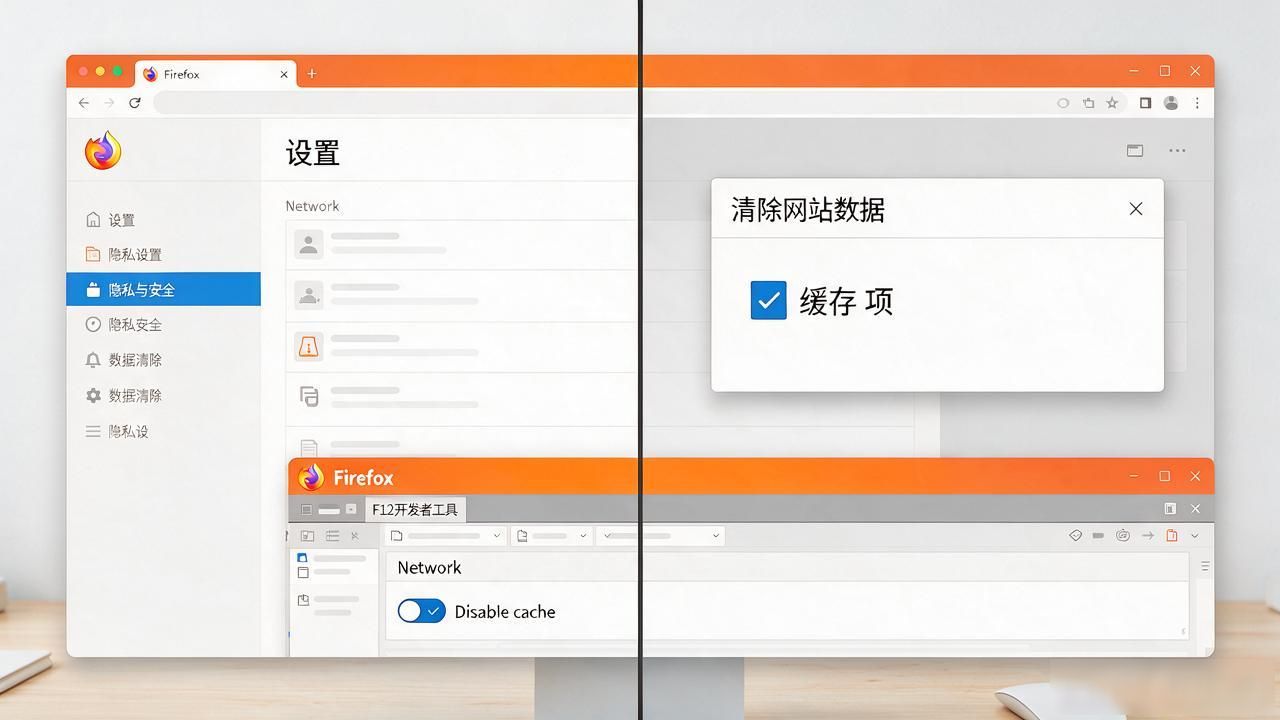Click the Network label under the 设置 title
The height and width of the screenshot is (720, 1280).
(312, 206)
